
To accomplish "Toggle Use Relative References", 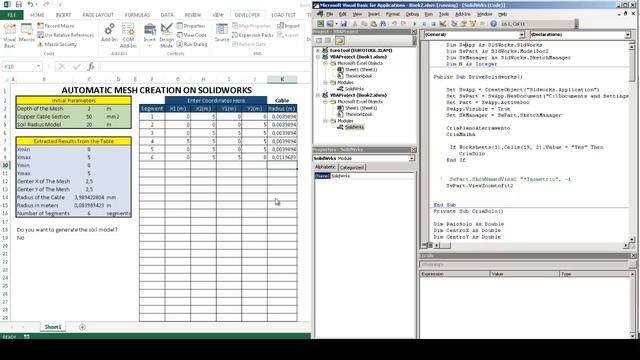I will [x=65, y=35].
